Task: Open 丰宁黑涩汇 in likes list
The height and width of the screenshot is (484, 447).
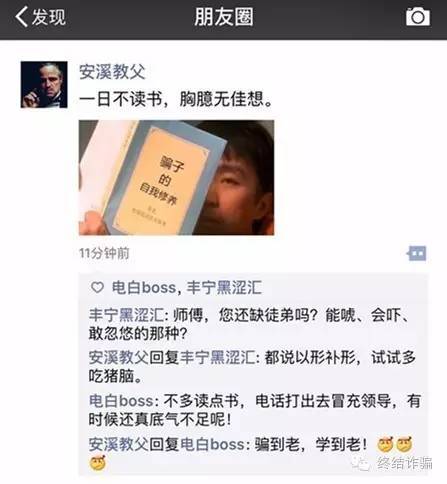Action: [224, 288]
